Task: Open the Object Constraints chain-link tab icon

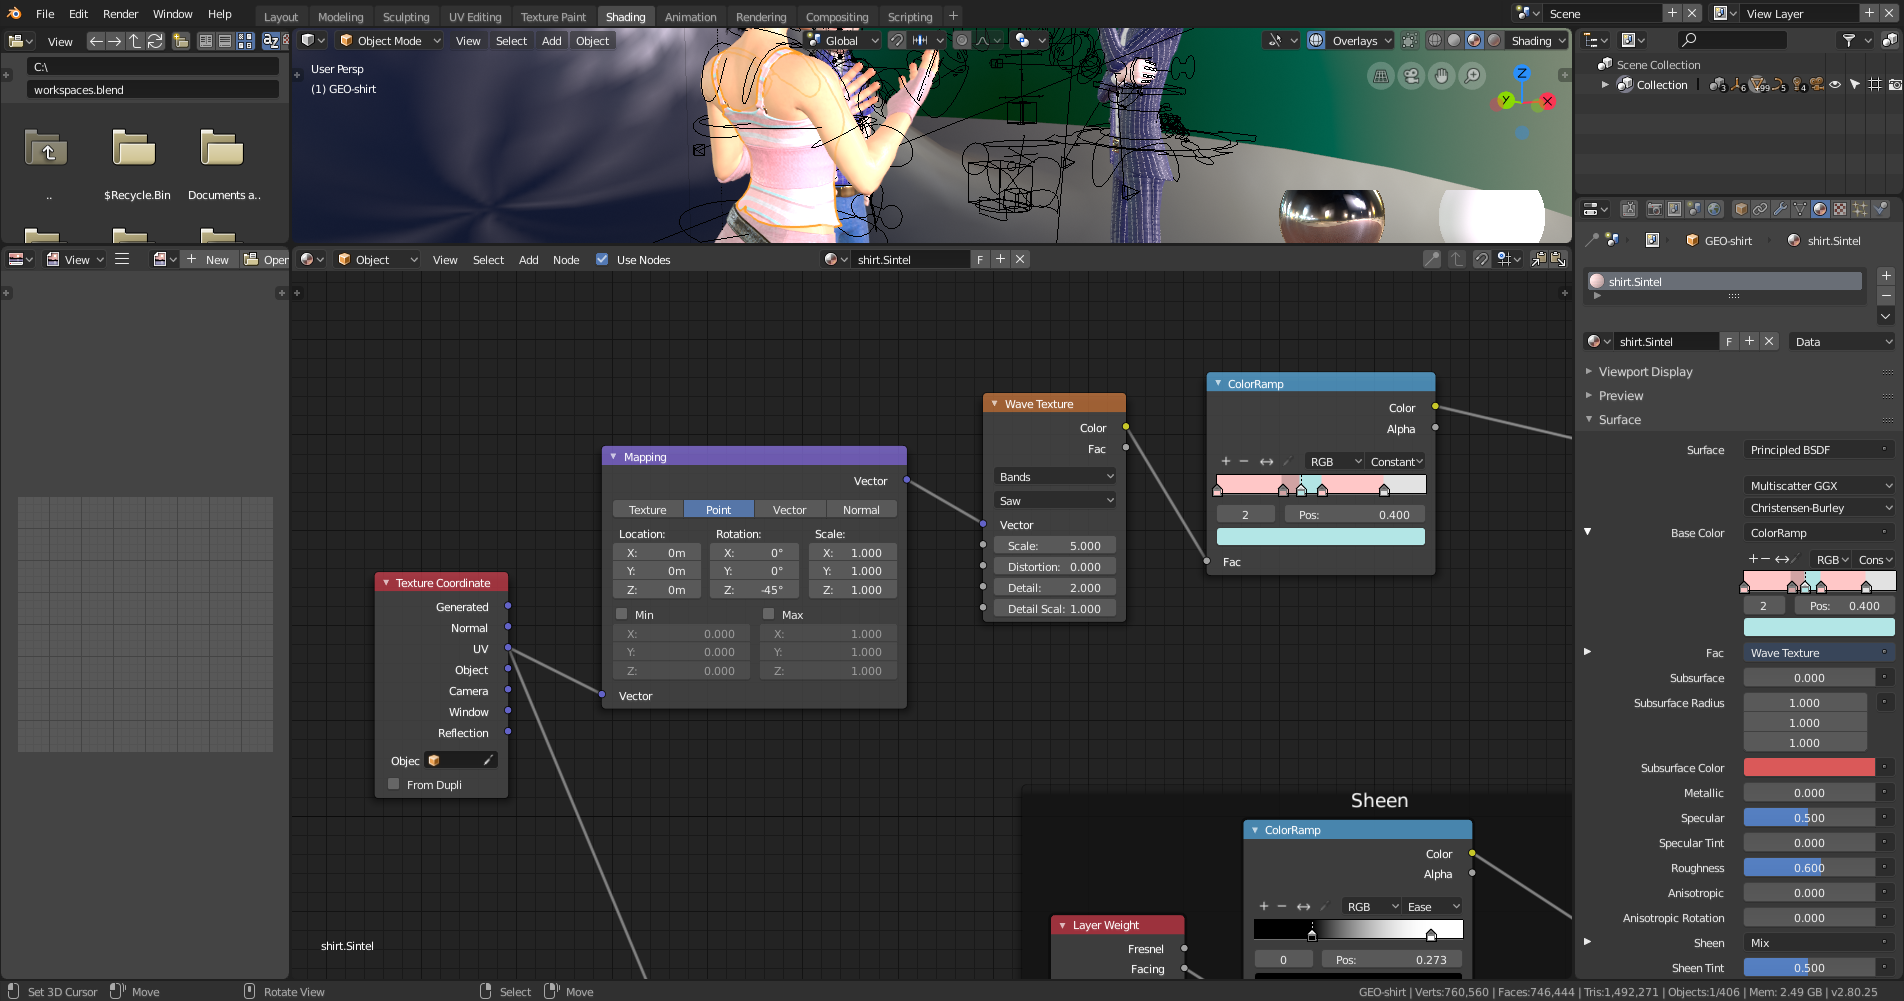Action: [x=1760, y=209]
